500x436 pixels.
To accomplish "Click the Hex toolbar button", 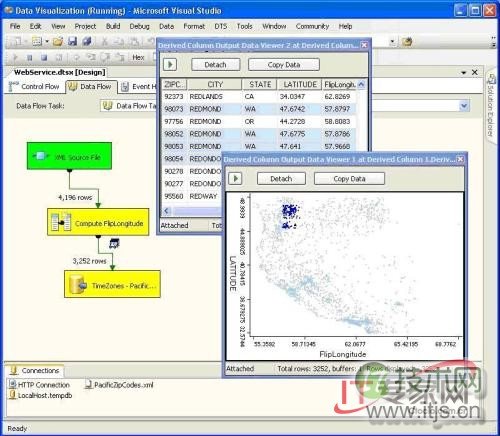I will click(138, 57).
